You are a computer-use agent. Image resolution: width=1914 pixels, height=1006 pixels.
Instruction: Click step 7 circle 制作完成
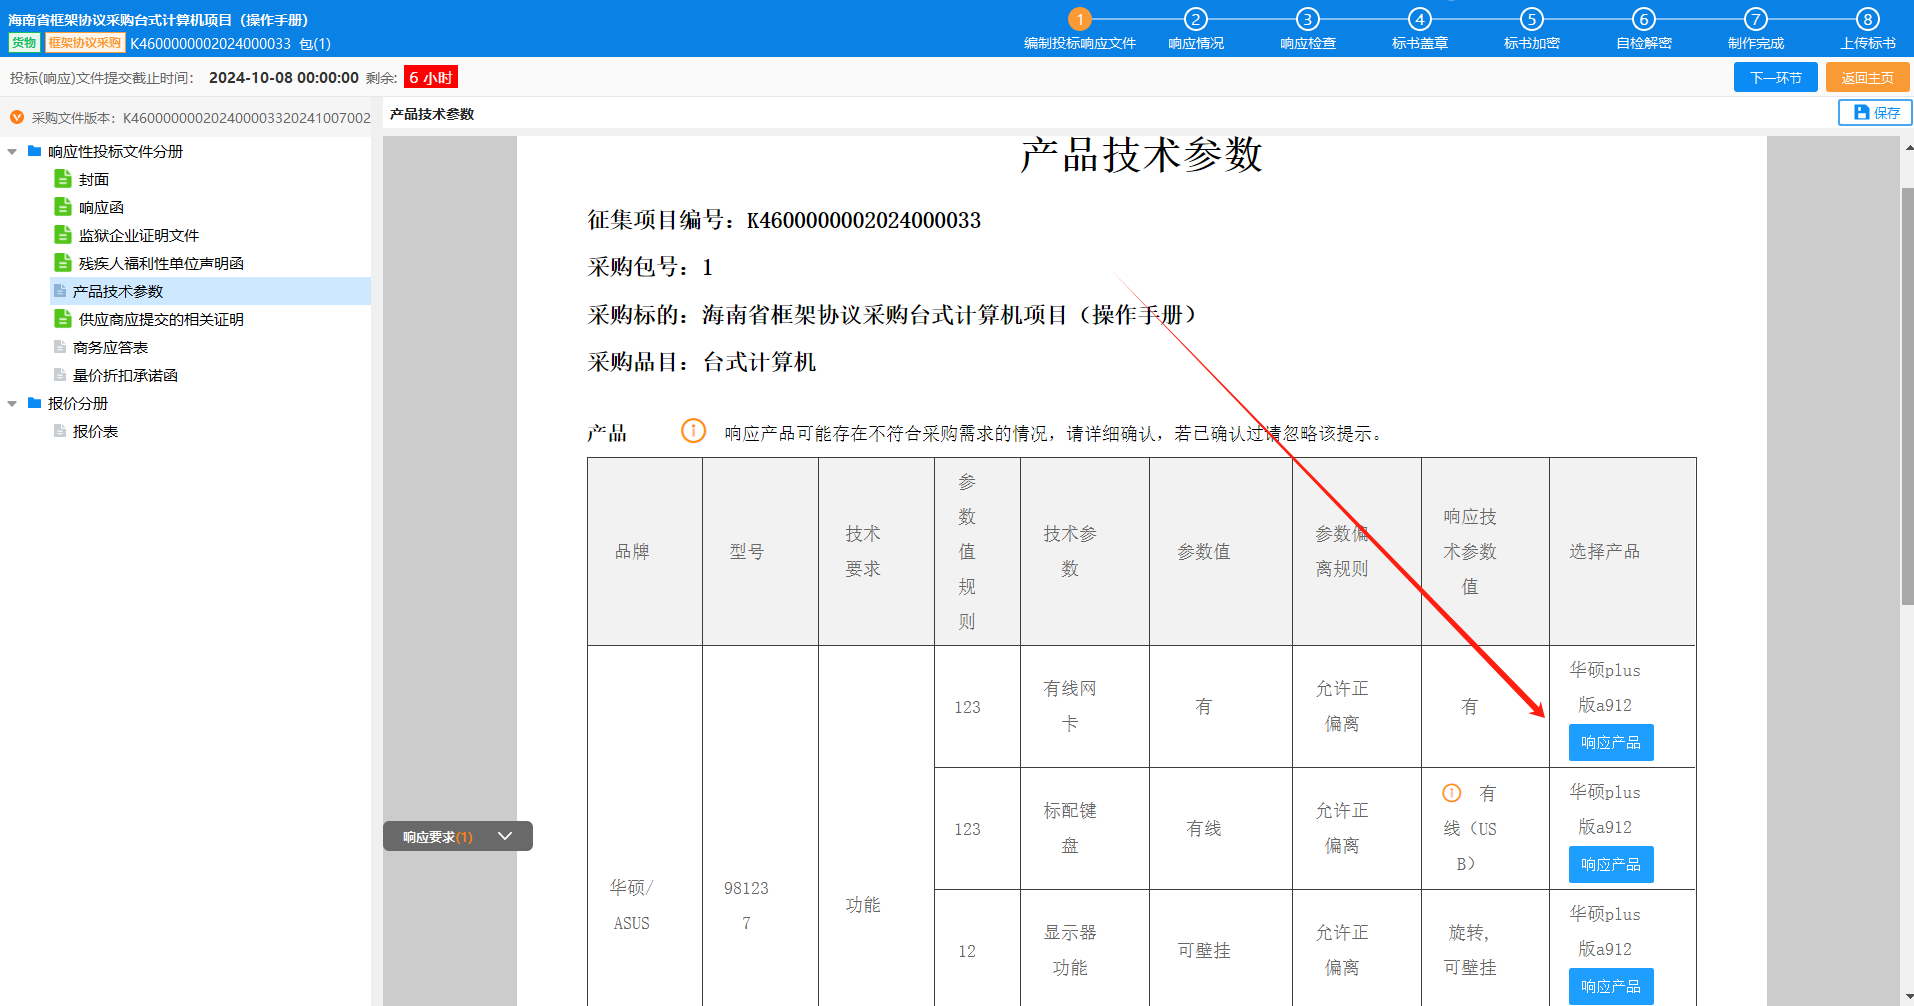coord(1755,19)
